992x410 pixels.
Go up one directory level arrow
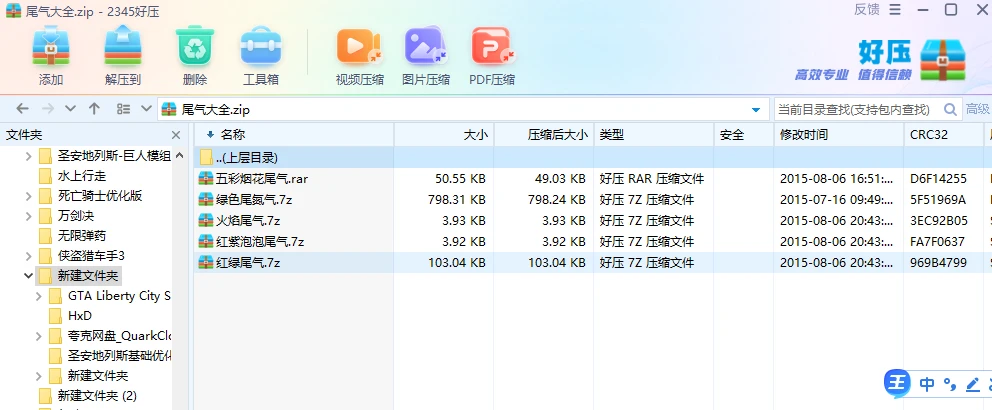(94, 109)
